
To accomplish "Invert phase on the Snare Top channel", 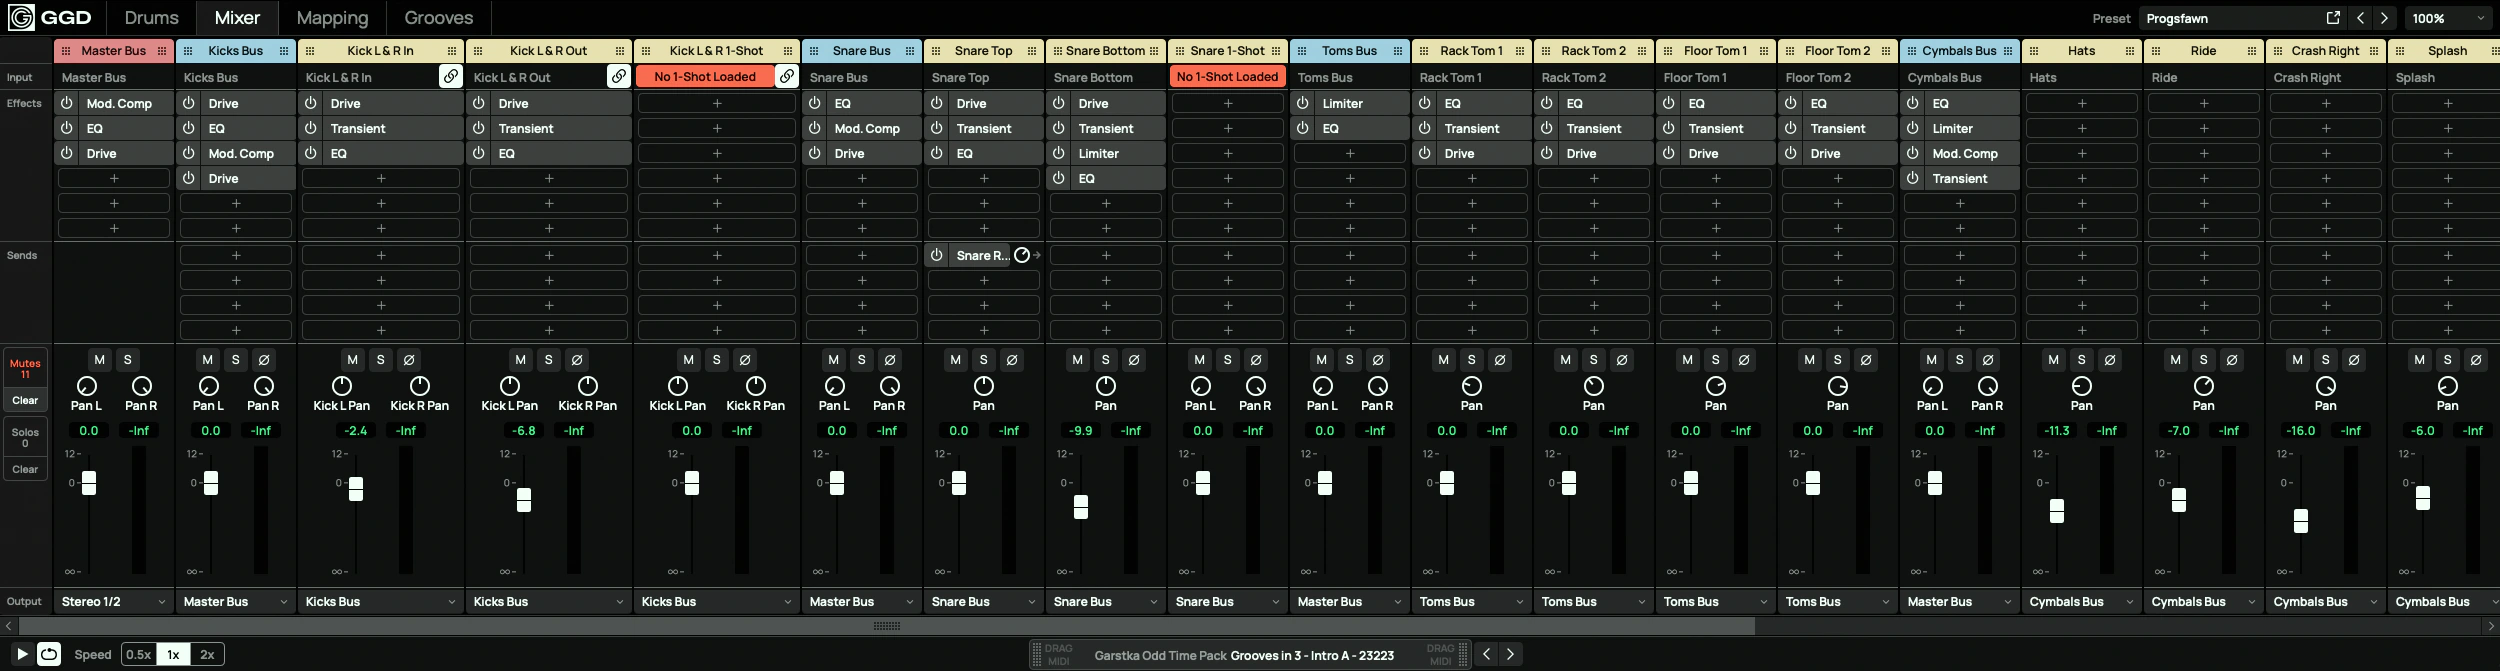I will (1012, 360).
